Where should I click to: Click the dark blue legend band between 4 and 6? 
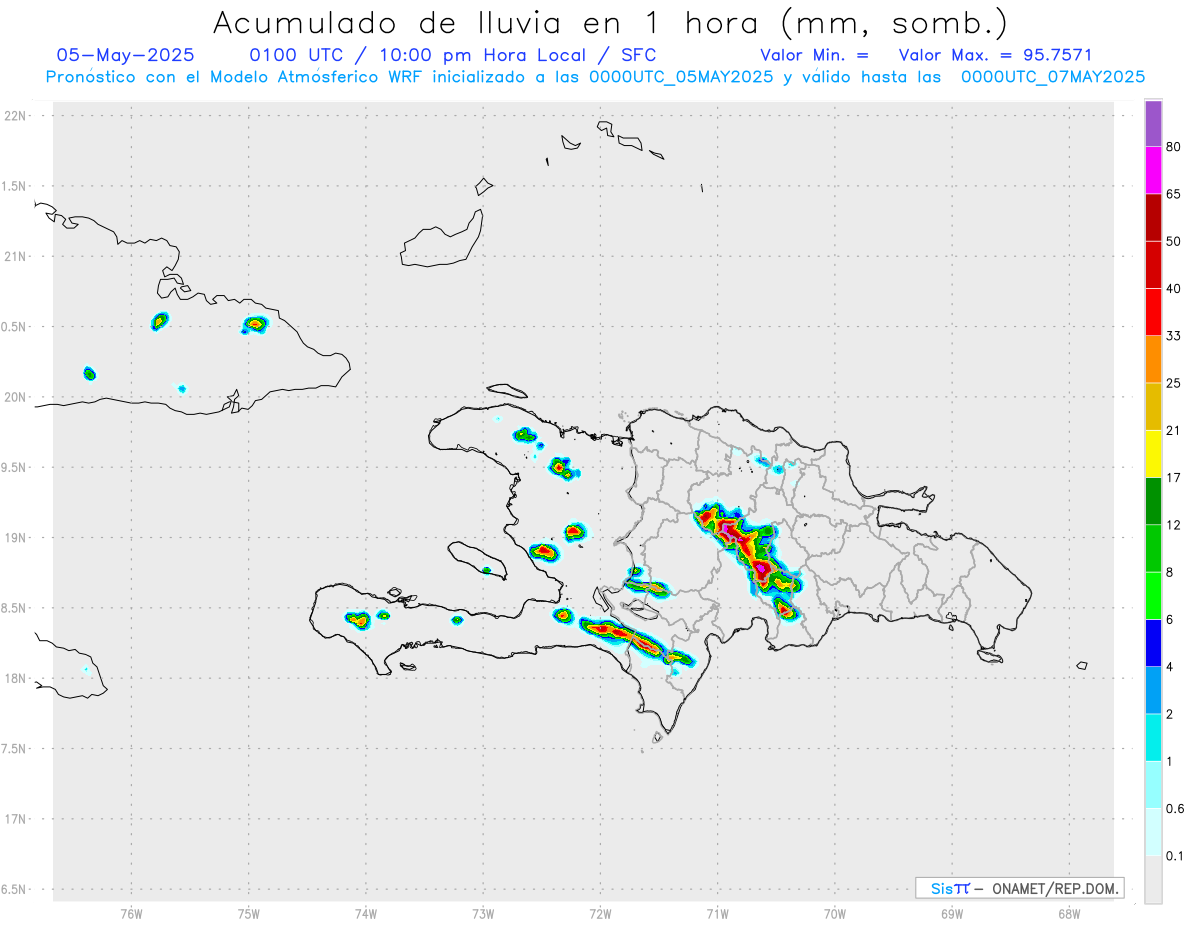(x=1153, y=643)
